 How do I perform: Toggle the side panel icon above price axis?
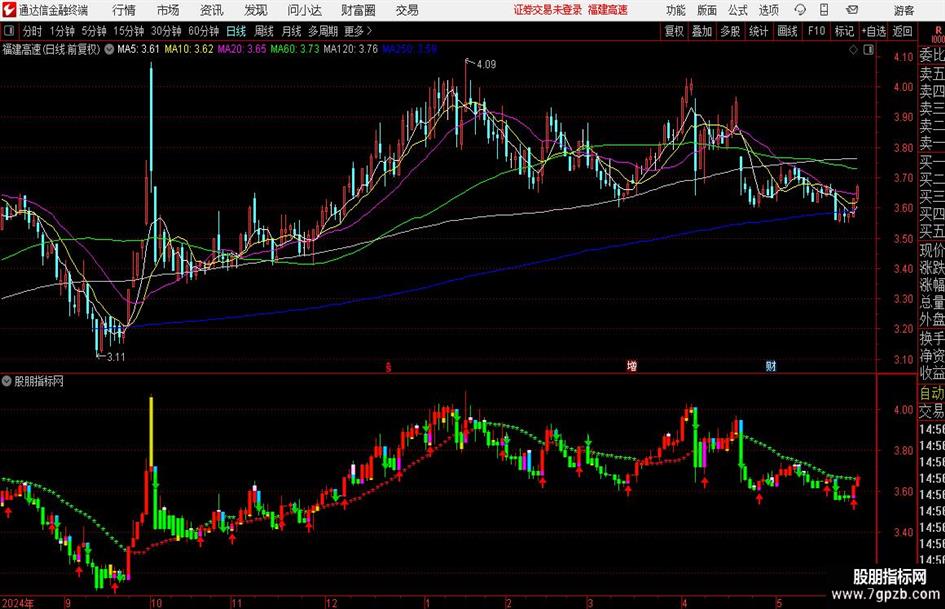pos(868,50)
